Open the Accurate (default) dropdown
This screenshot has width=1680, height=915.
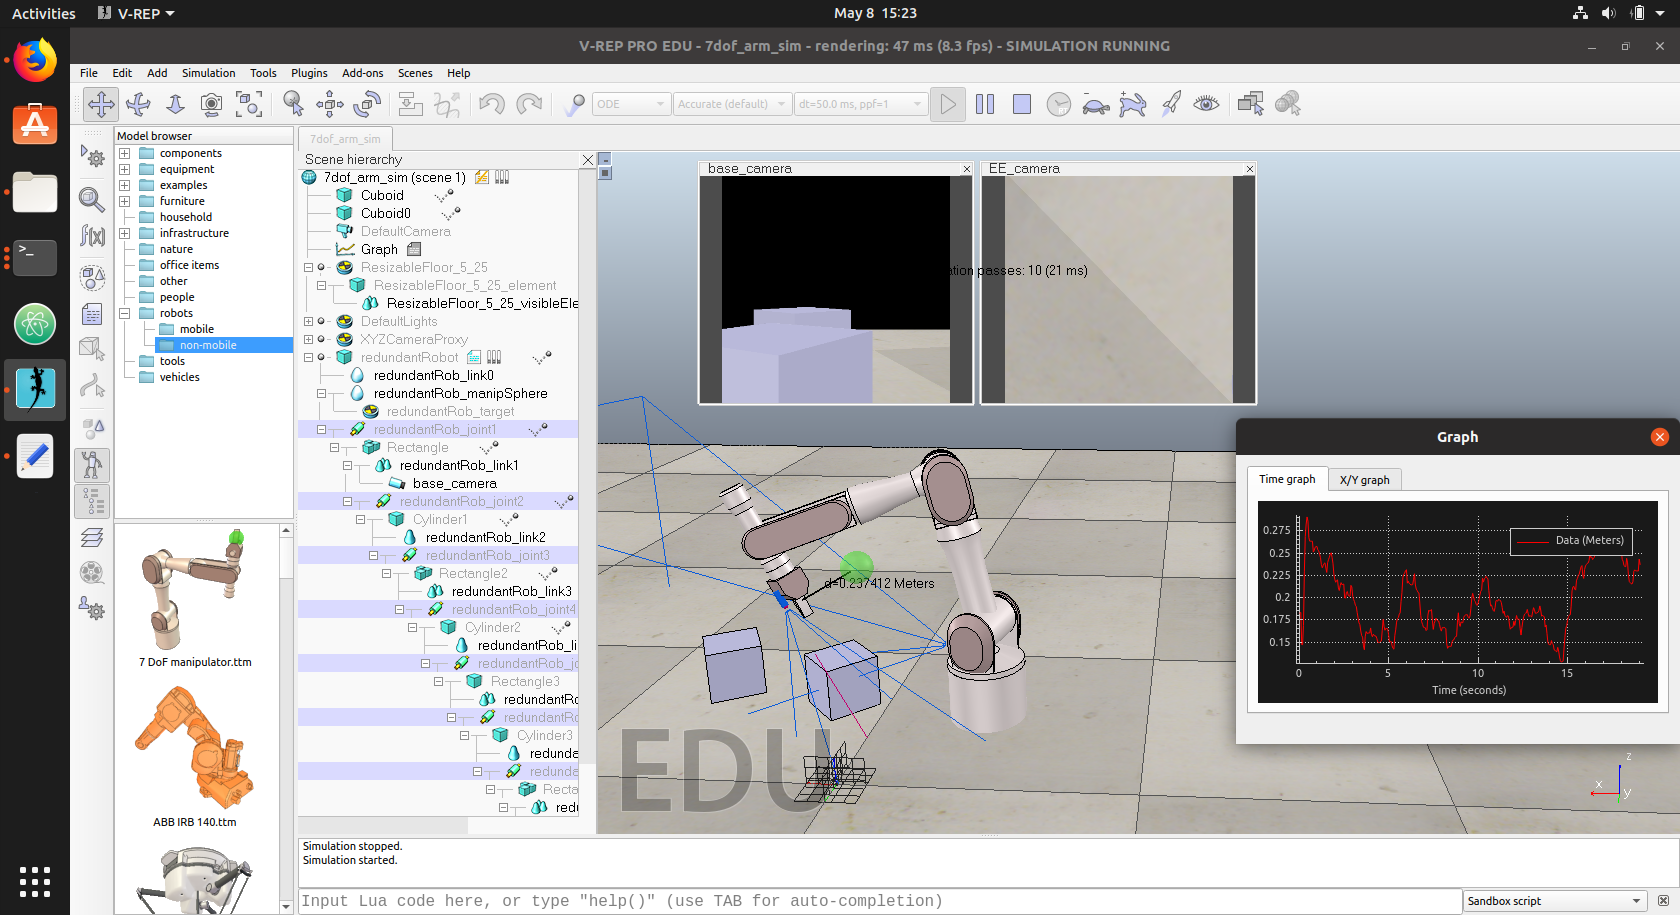tap(733, 104)
